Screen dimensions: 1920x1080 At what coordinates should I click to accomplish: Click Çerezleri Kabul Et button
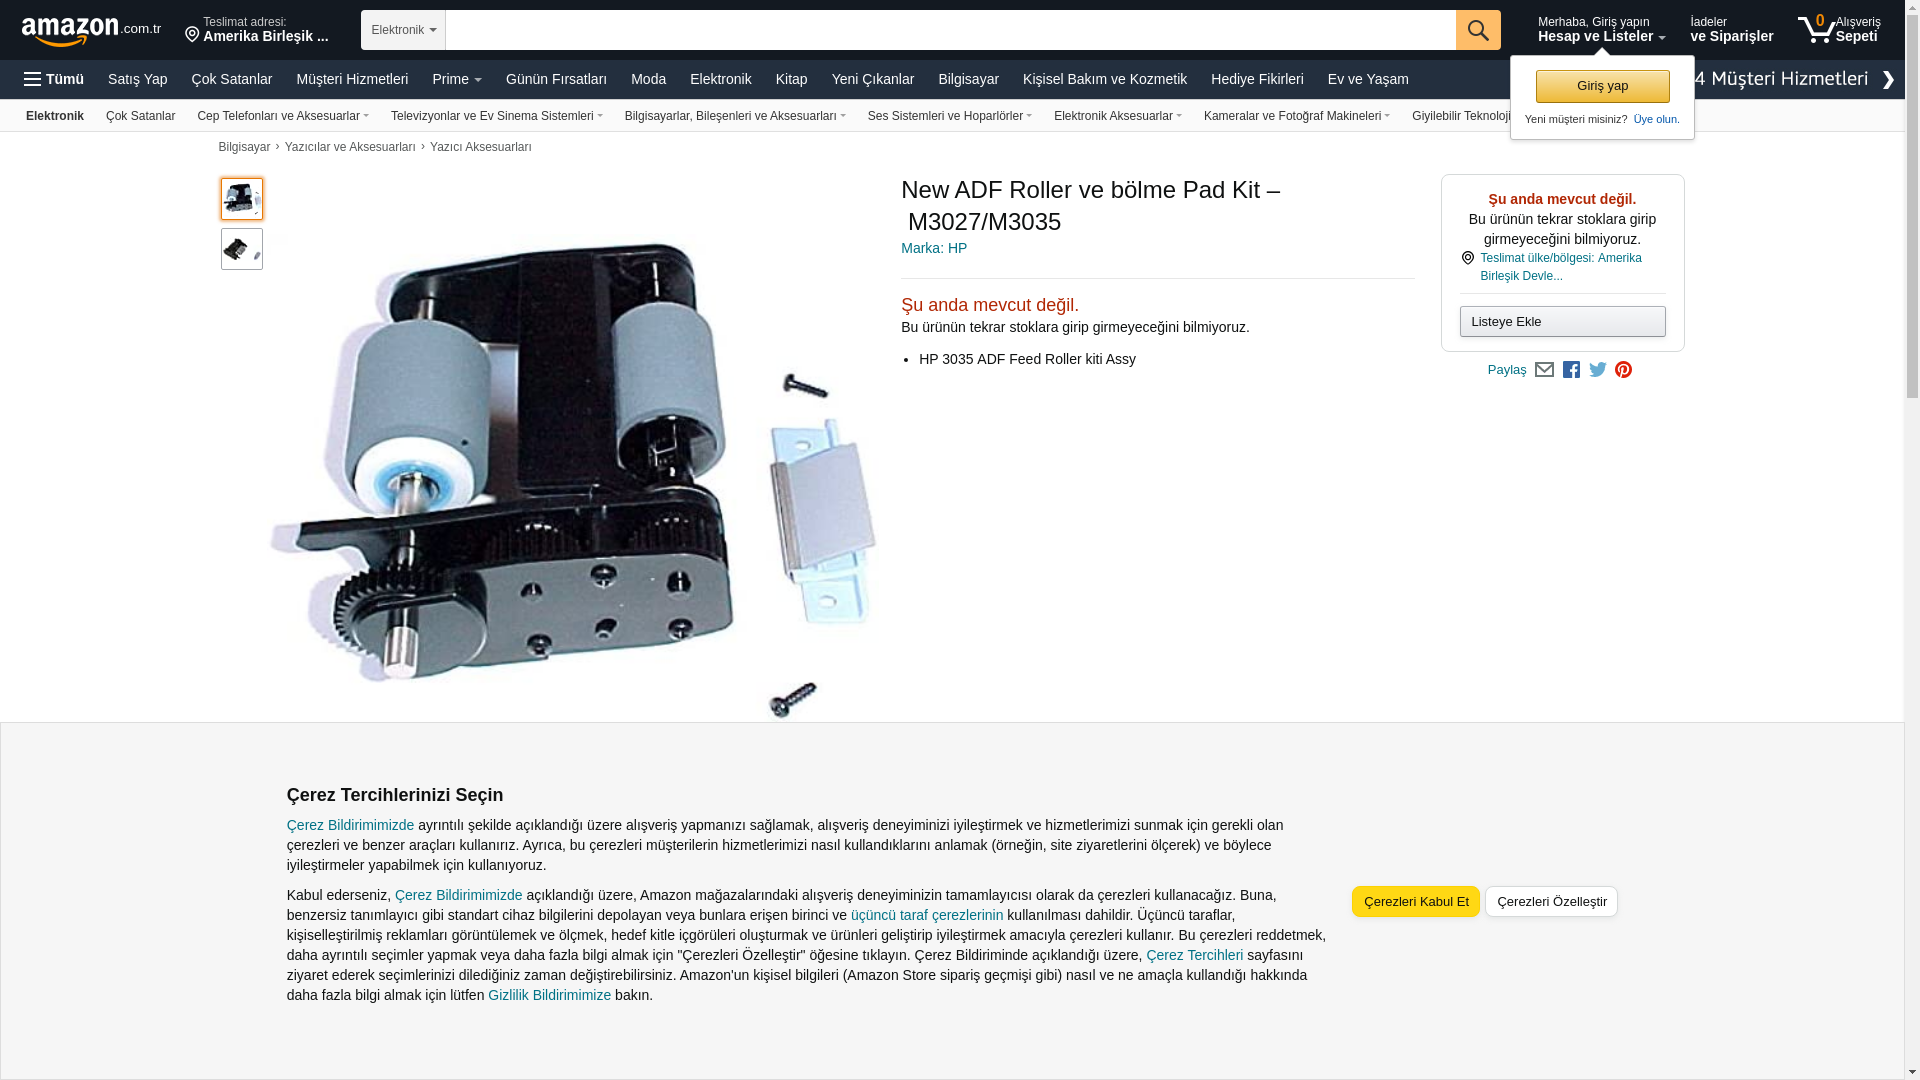pos(1416,901)
